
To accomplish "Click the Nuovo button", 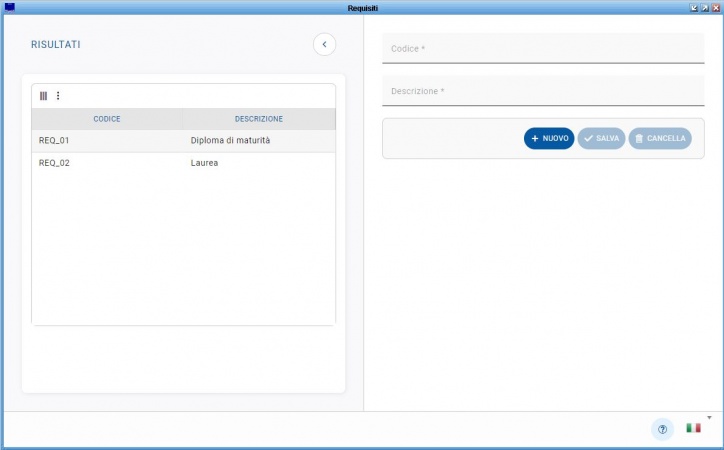I will click(549, 138).
